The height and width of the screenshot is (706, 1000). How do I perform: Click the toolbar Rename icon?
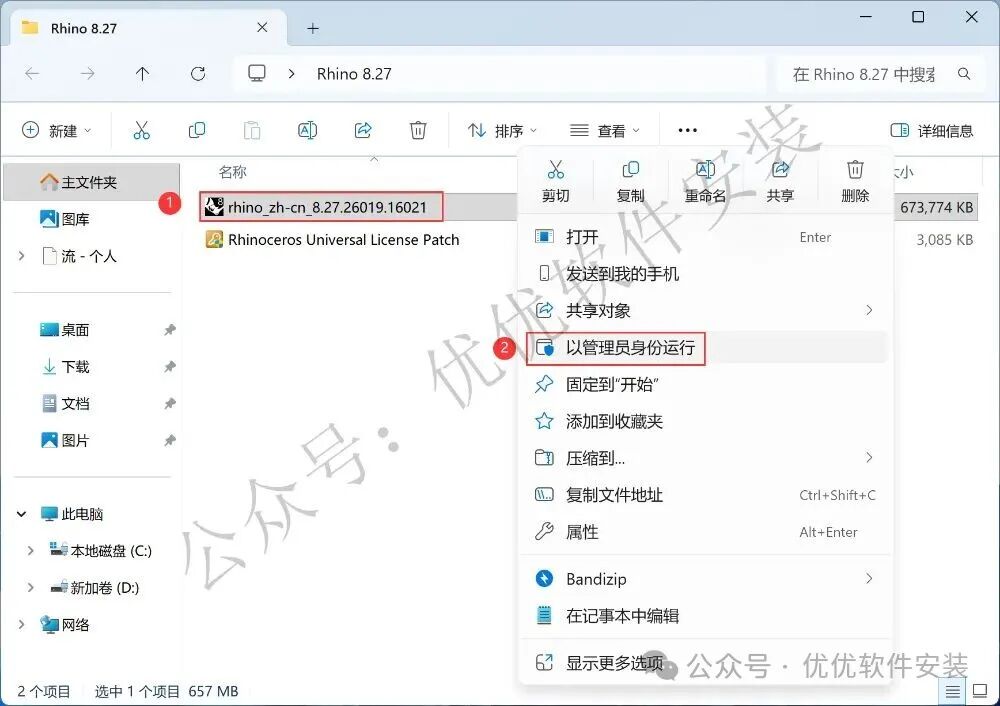pos(307,131)
